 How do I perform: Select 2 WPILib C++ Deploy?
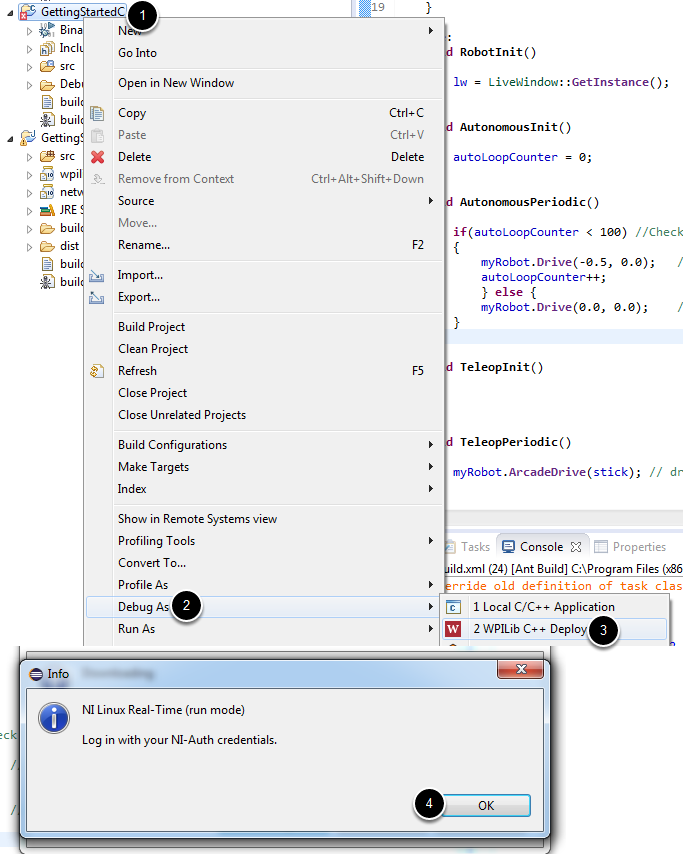554,629
